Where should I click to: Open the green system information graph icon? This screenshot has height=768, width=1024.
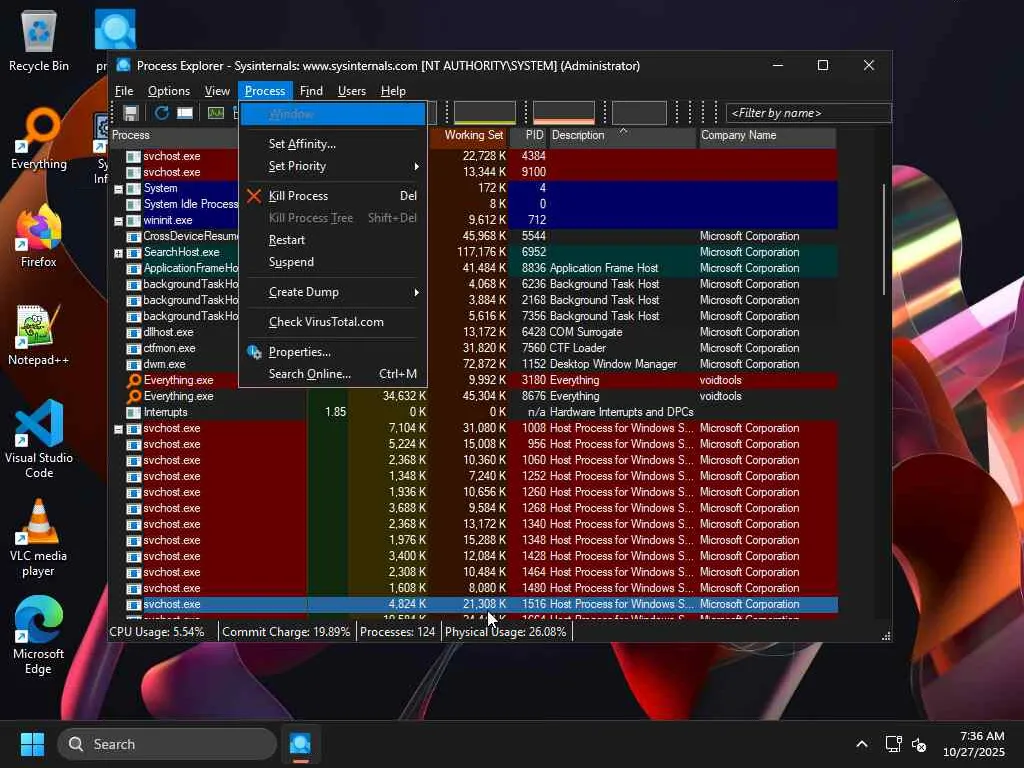coord(216,113)
